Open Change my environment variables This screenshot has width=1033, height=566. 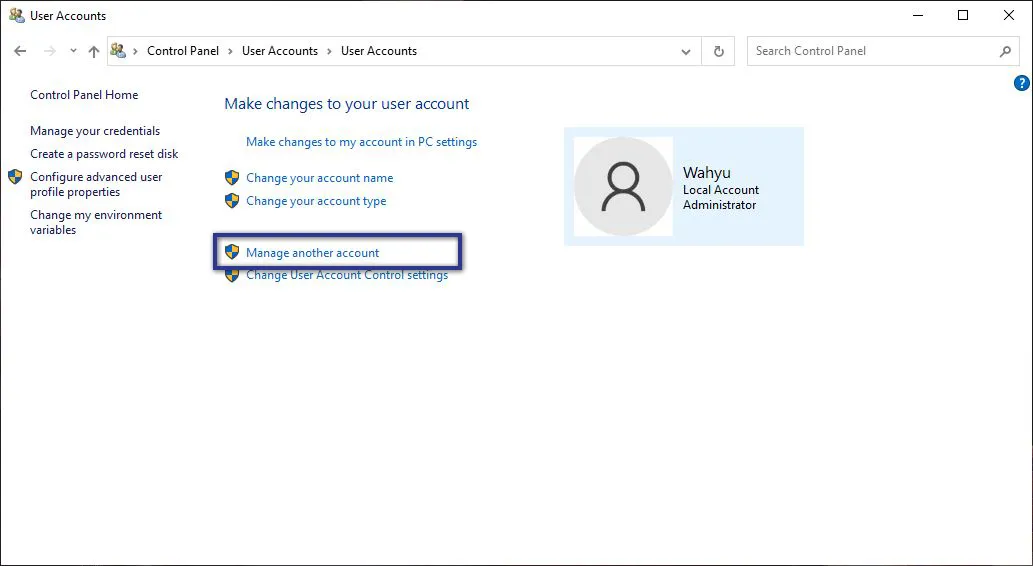96,222
